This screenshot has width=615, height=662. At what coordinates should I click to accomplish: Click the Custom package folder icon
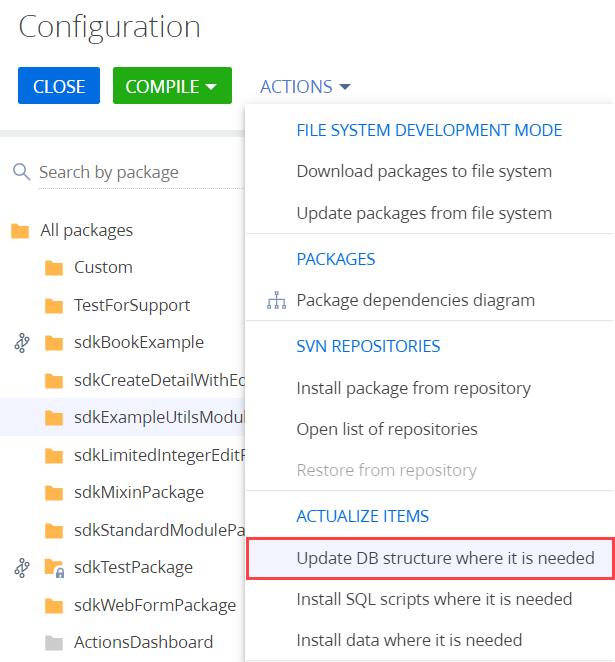tap(54, 268)
